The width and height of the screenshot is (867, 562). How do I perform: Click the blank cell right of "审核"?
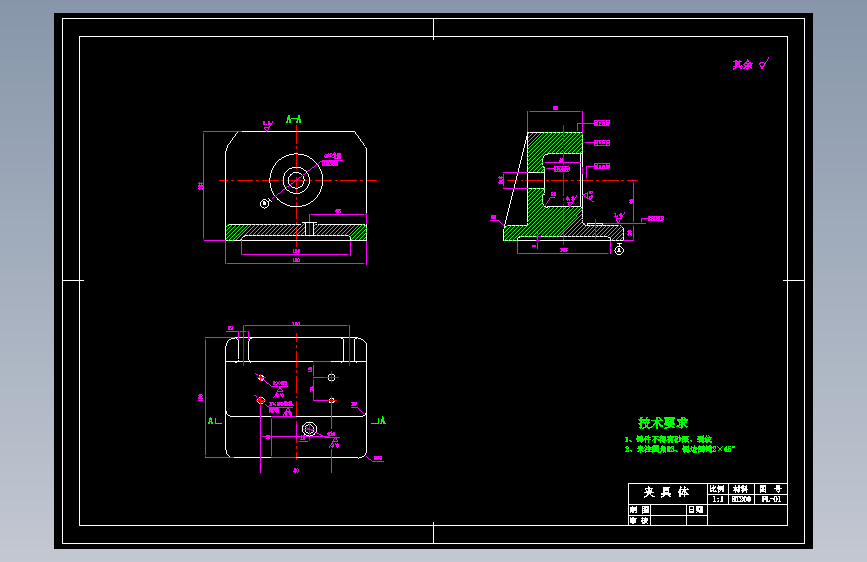pyautogui.click(x=668, y=520)
